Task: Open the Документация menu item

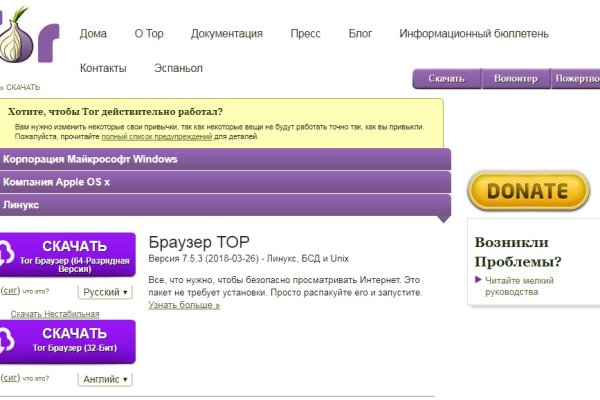Action: [226, 33]
